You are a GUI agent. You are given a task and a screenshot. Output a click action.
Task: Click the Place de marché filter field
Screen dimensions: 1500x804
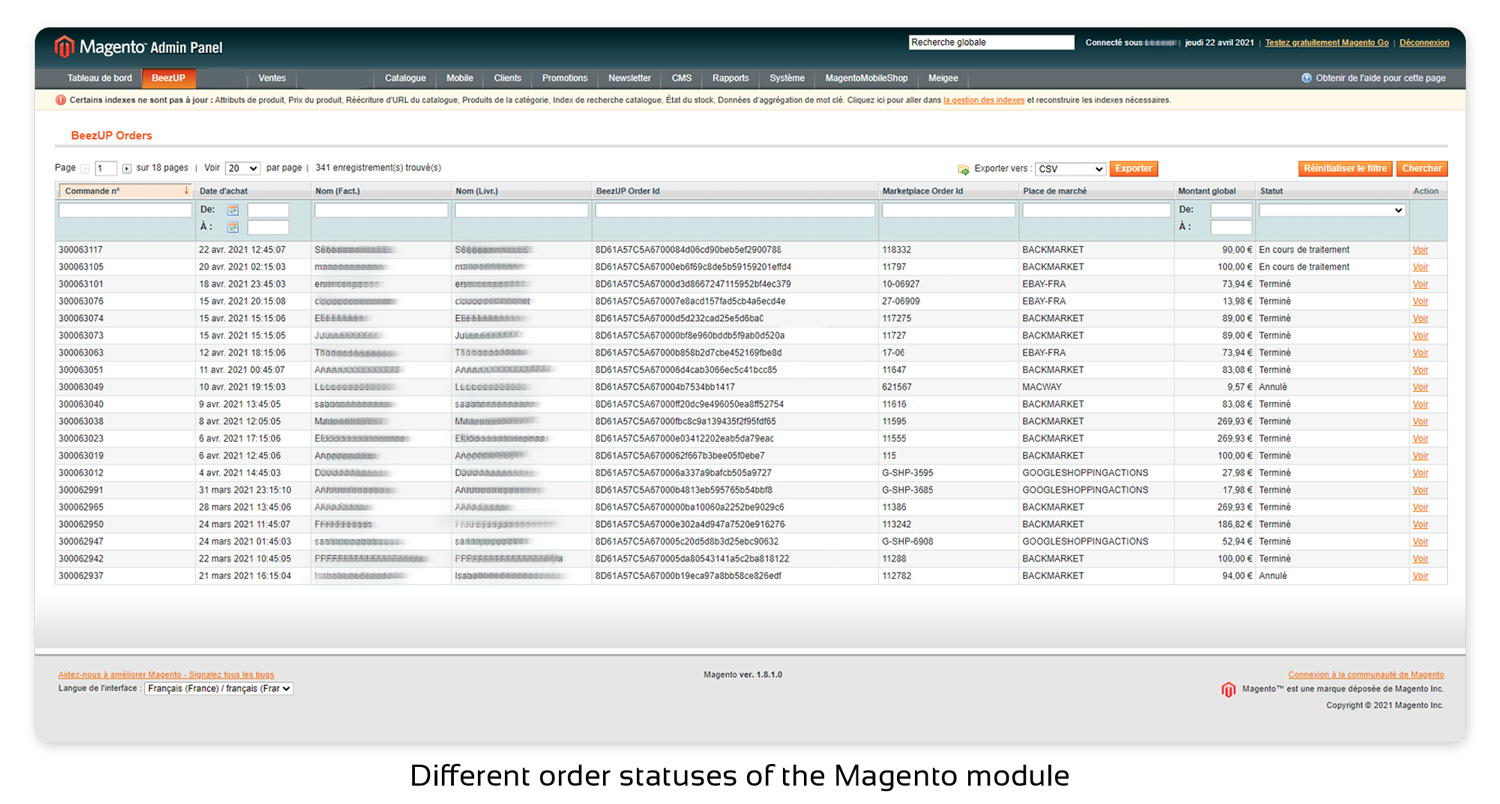1096,211
